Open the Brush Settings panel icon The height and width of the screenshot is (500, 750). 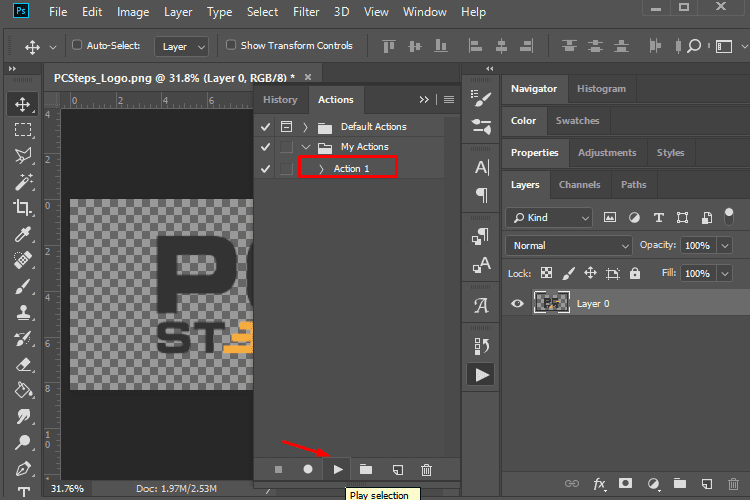481,99
